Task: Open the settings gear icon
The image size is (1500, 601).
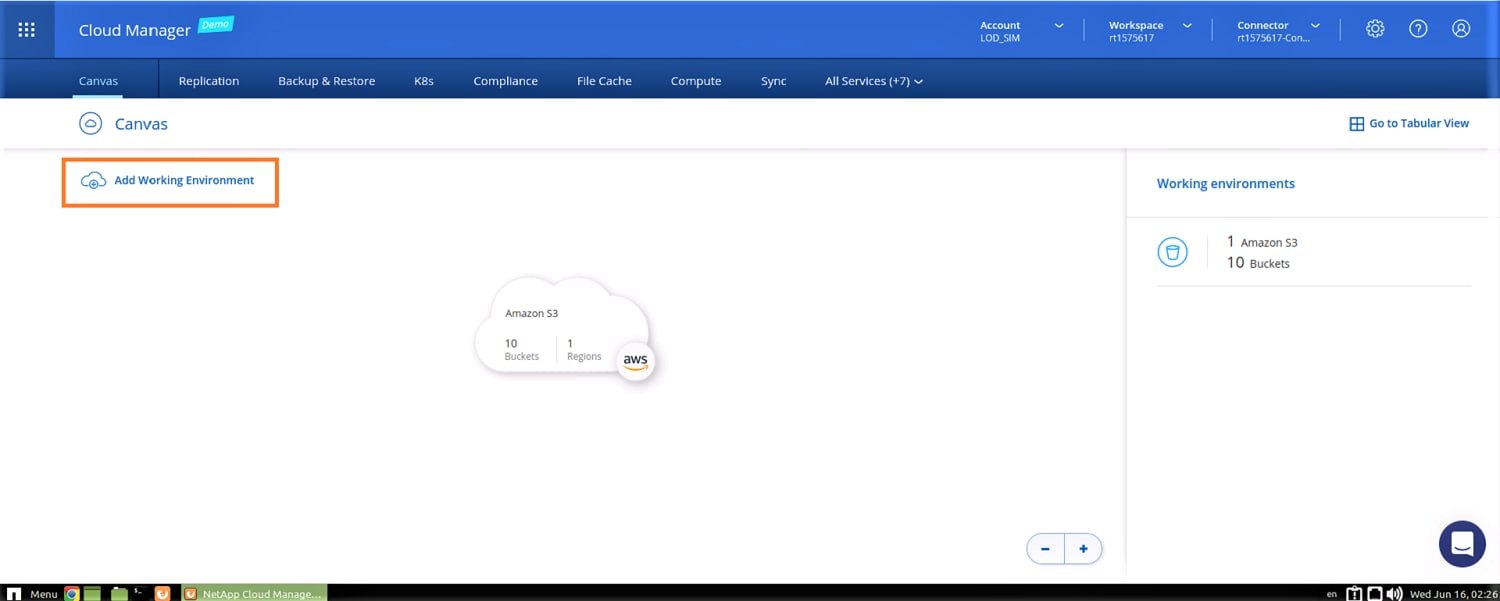Action: pyautogui.click(x=1375, y=29)
